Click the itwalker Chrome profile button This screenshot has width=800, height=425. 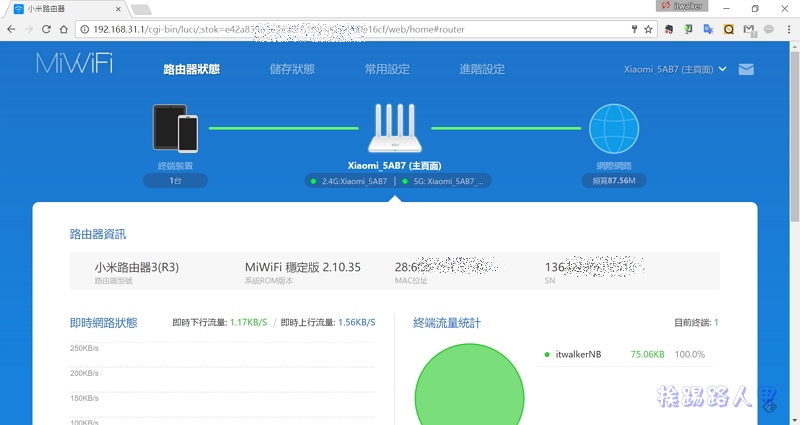(x=682, y=6)
